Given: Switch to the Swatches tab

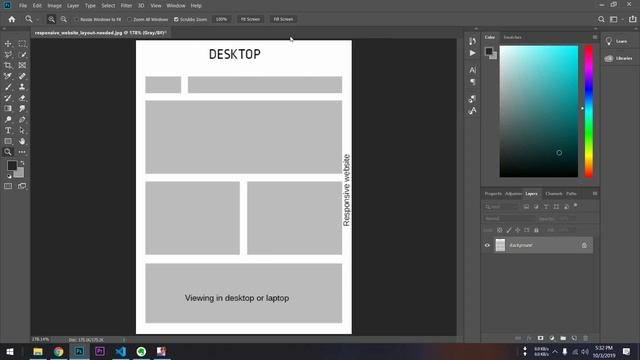Looking at the screenshot, I should tap(513, 37).
